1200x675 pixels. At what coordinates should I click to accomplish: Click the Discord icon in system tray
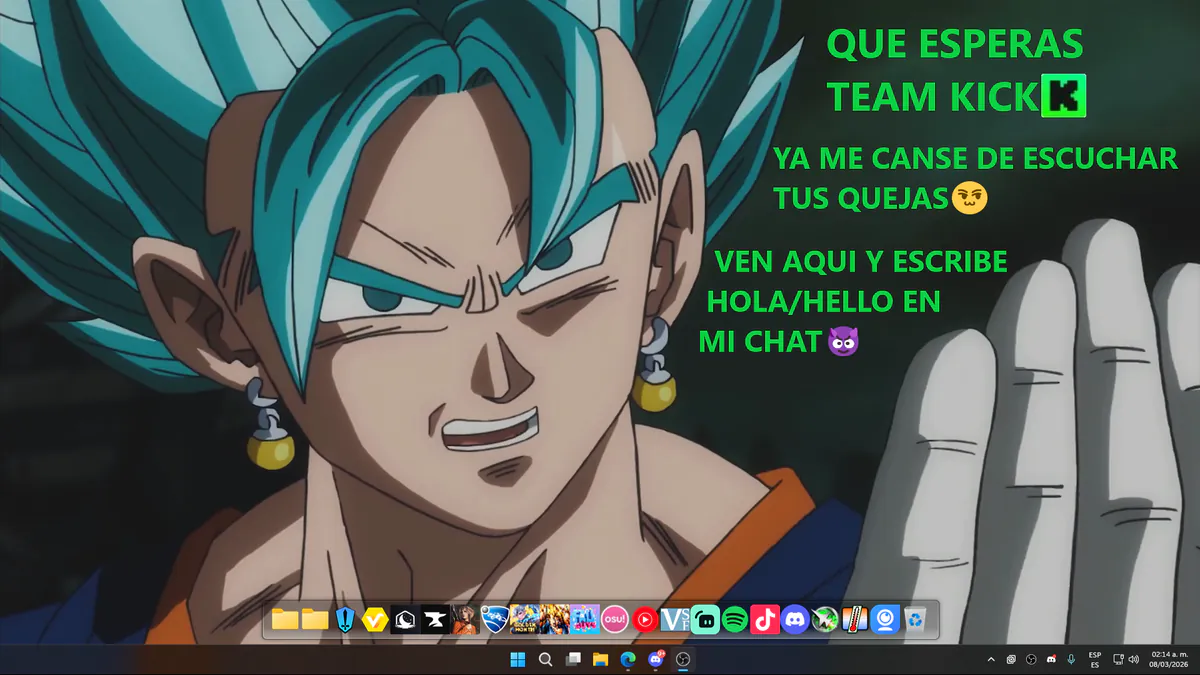pos(1051,659)
